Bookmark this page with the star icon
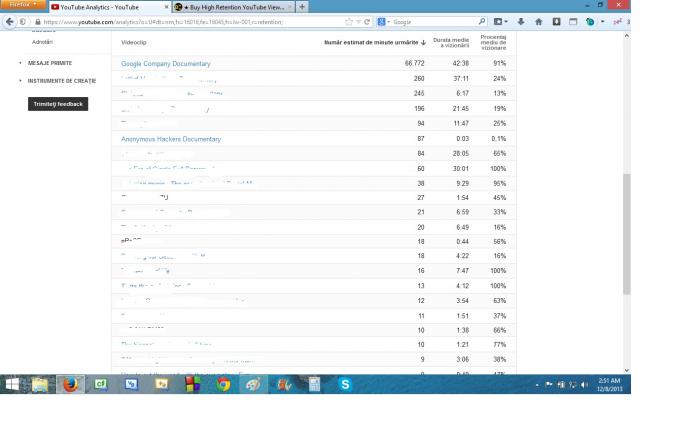 coord(349,22)
